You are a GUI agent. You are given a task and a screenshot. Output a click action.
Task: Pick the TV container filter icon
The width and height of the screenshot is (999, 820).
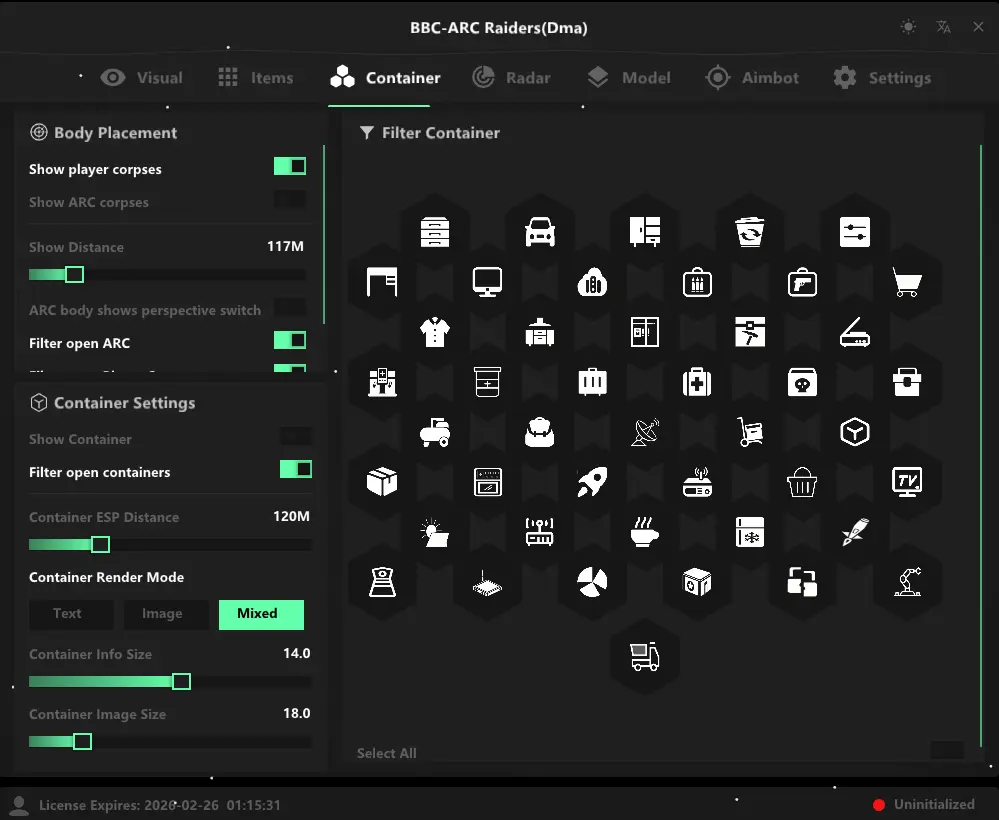(907, 483)
